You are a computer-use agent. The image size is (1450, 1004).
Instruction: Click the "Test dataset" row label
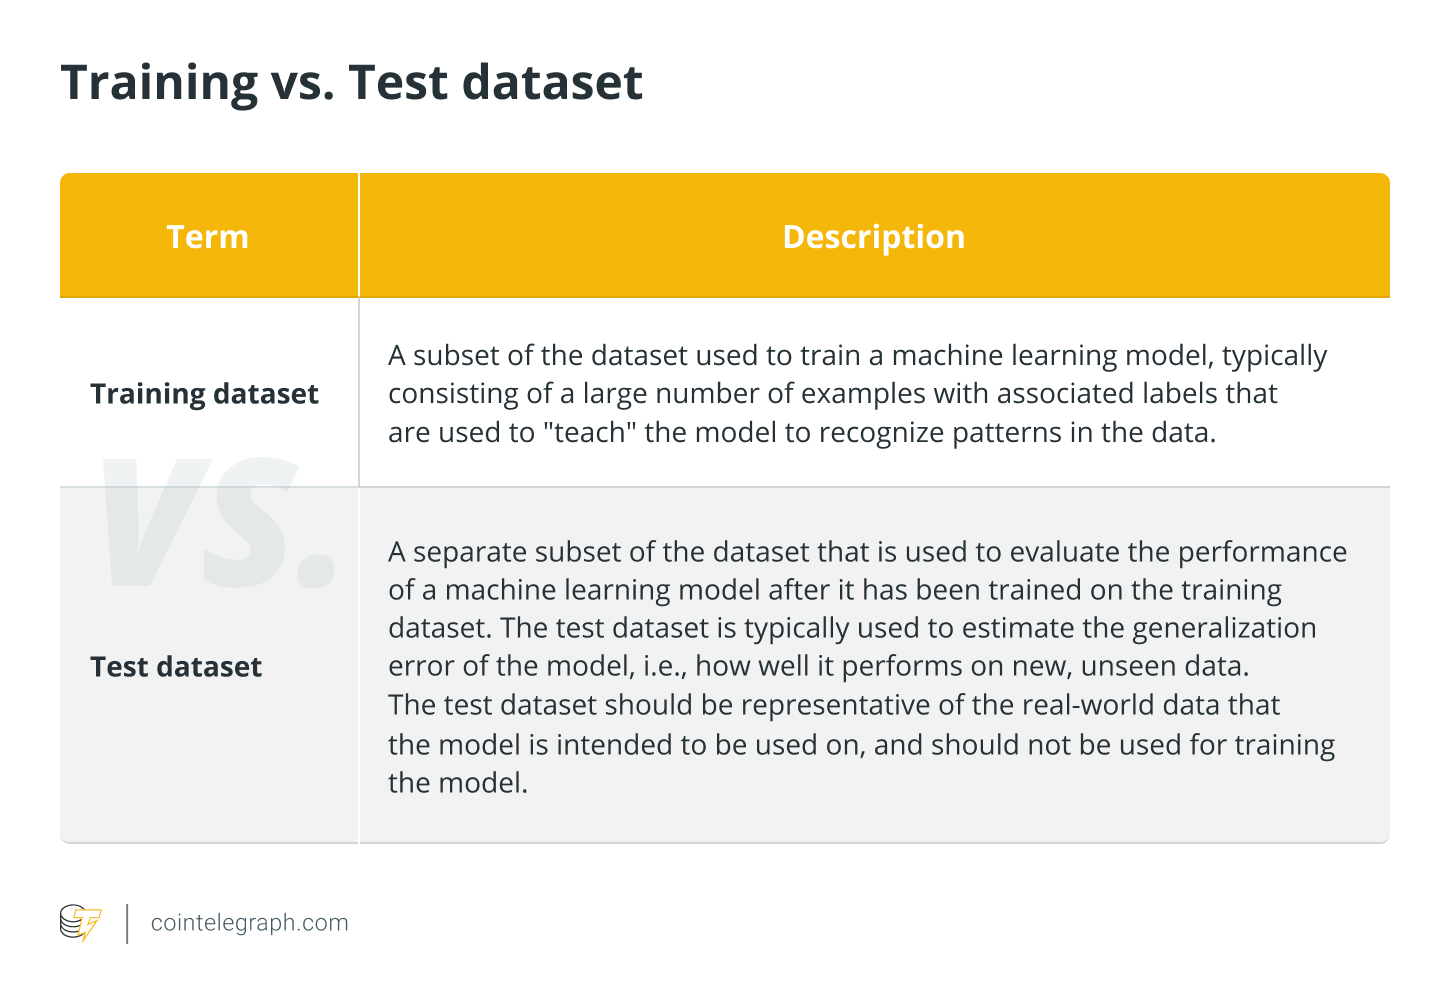coord(176,667)
